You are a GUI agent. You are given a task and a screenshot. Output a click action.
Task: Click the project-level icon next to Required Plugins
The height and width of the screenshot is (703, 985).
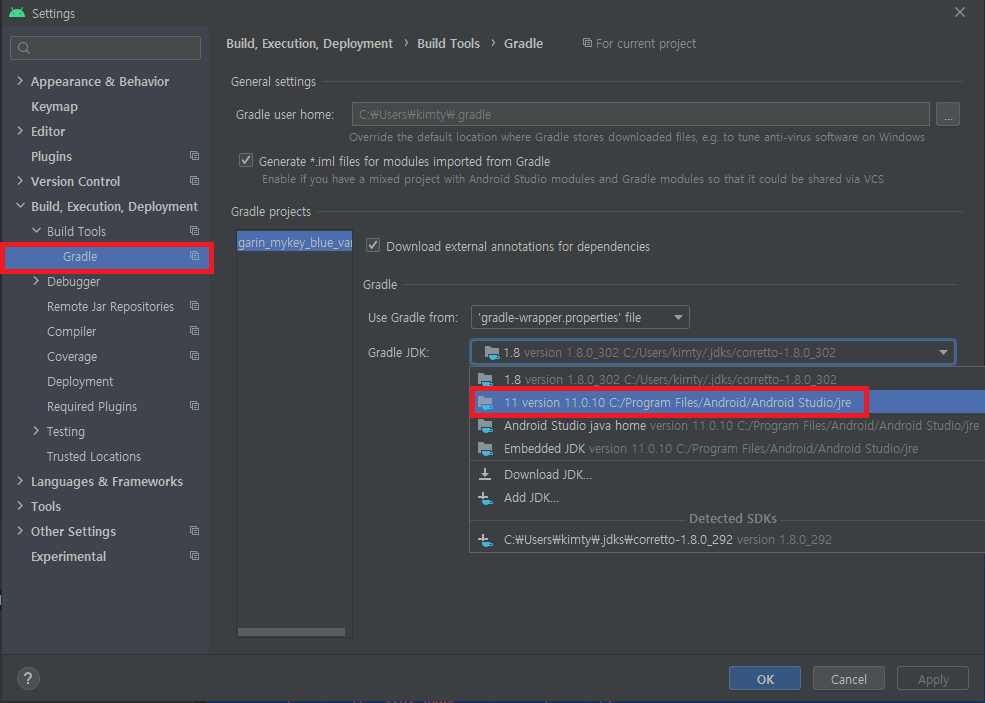pos(195,406)
